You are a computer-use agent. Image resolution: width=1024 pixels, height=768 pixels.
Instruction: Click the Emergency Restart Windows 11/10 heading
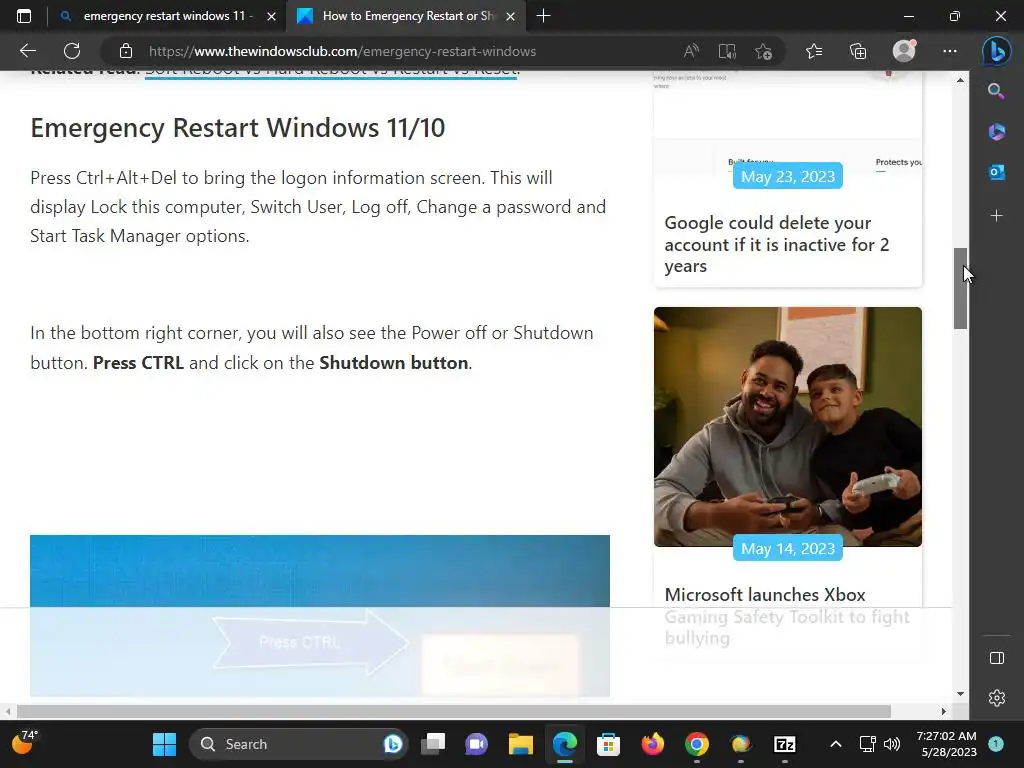coord(238,128)
